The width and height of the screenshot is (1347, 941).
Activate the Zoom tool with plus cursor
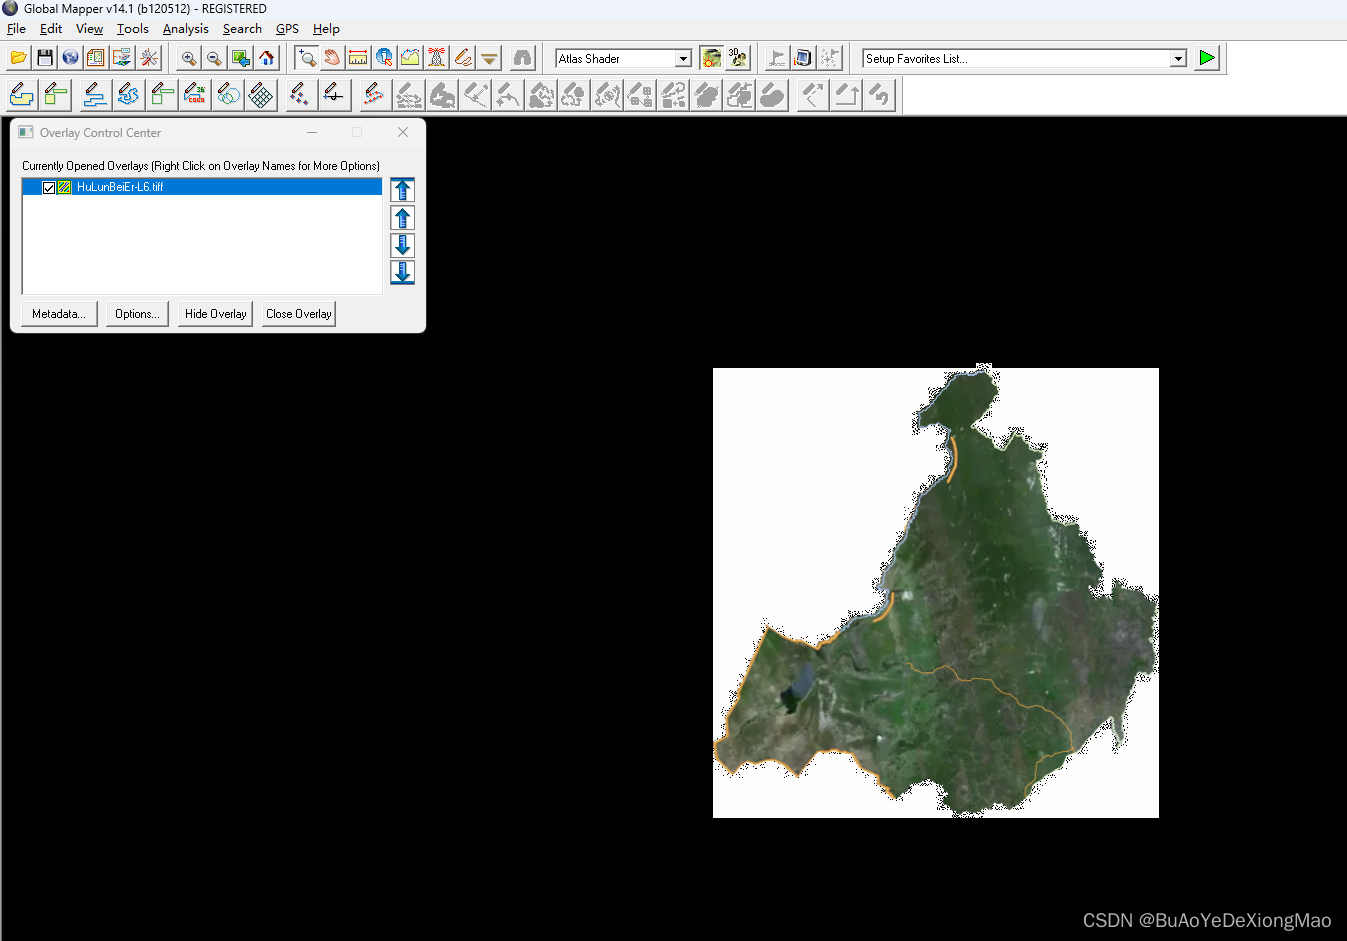tap(307, 58)
